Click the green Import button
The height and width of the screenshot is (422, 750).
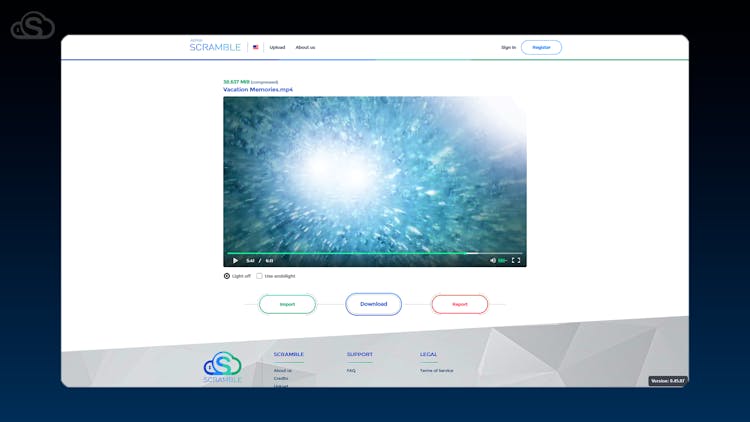click(287, 304)
